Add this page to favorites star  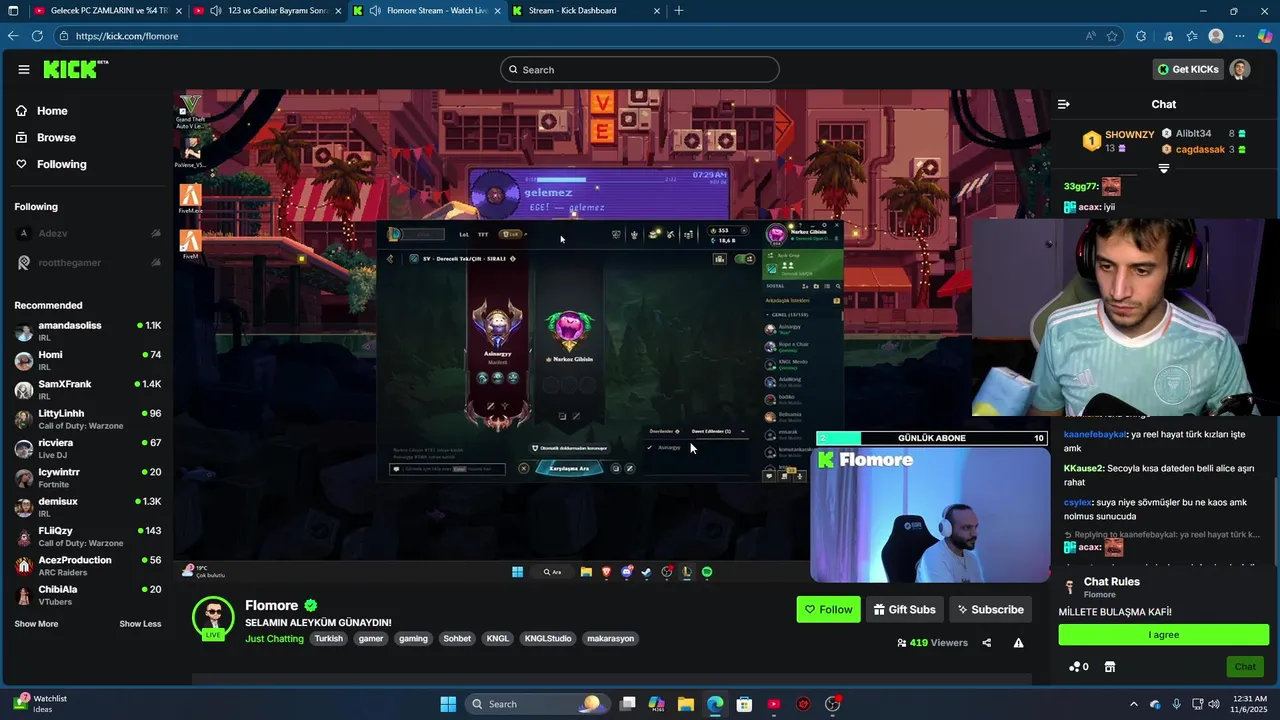coord(1112,36)
